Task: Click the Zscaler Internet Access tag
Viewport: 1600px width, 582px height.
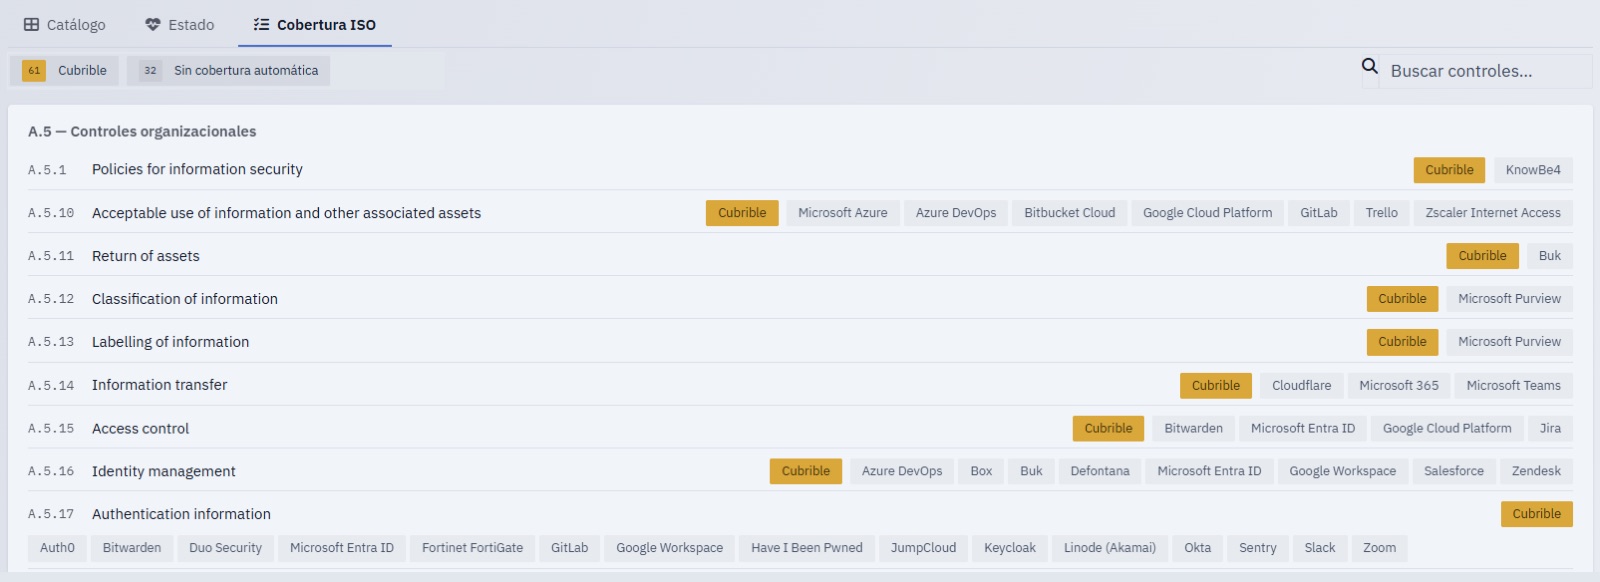Action: click(x=1493, y=213)
